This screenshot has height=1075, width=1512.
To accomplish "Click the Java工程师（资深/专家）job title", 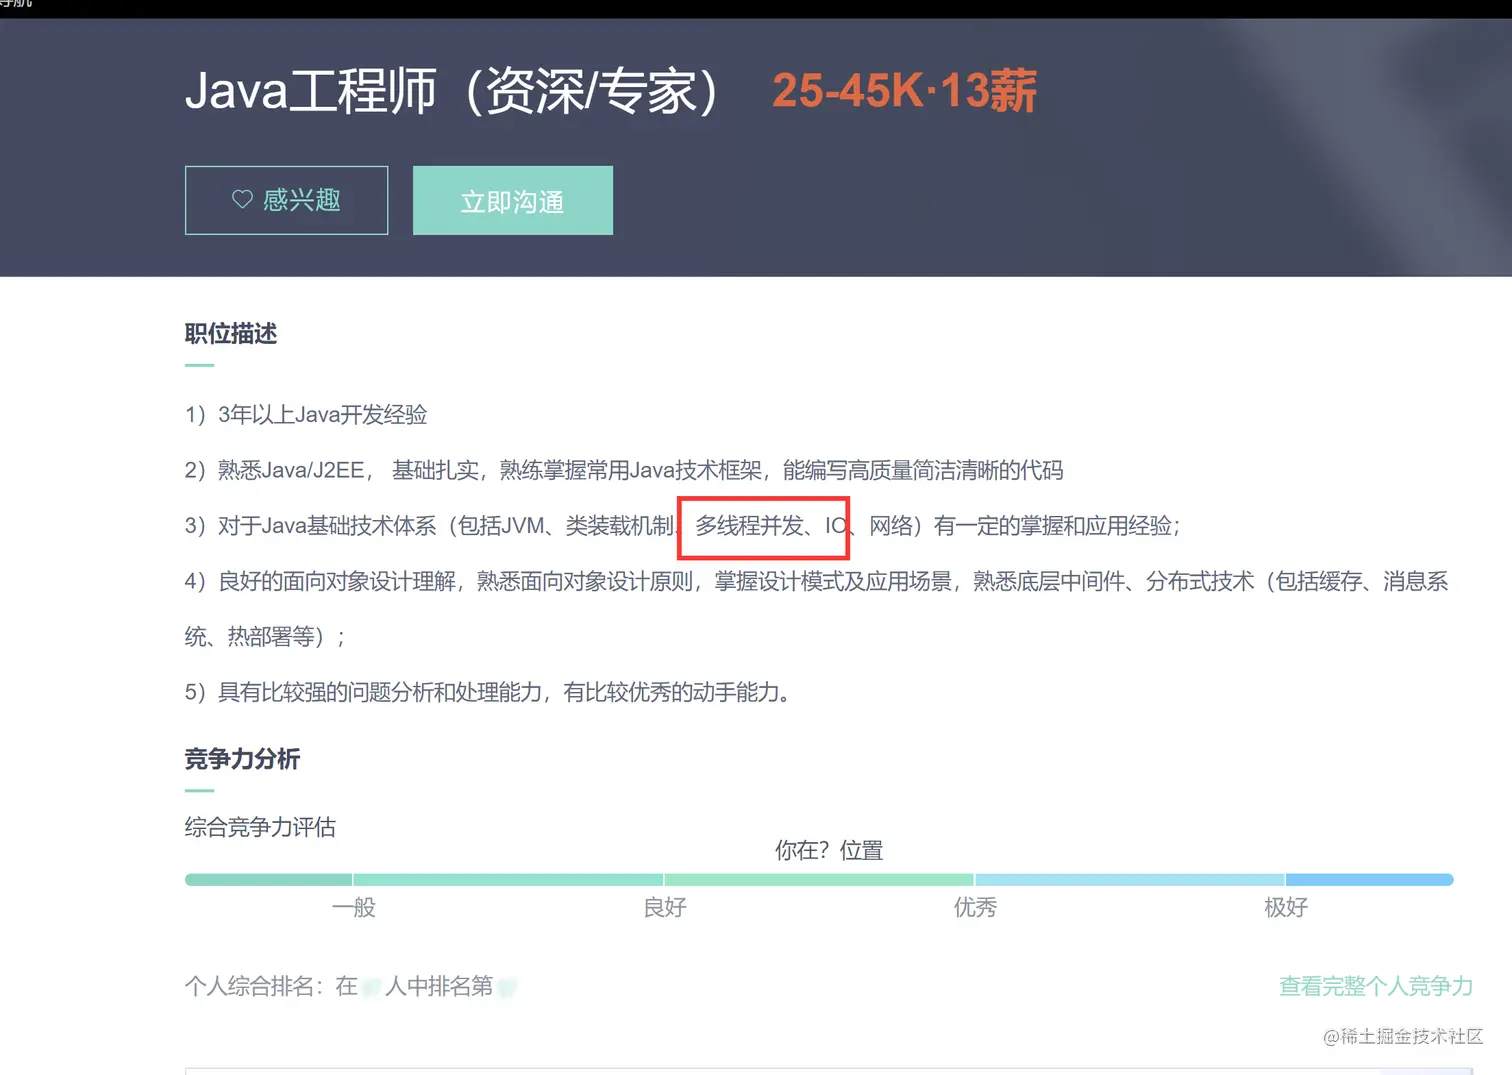I will (x=450, y=90).
